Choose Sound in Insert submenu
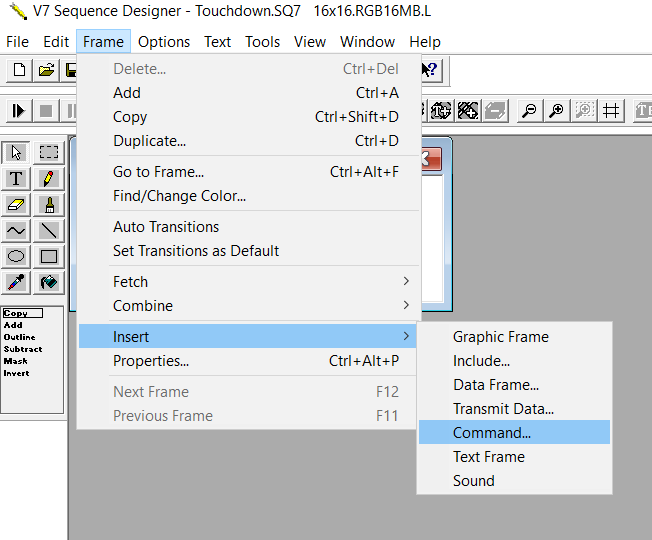Screen dimensions: 652x540 [x=514, y=481]
